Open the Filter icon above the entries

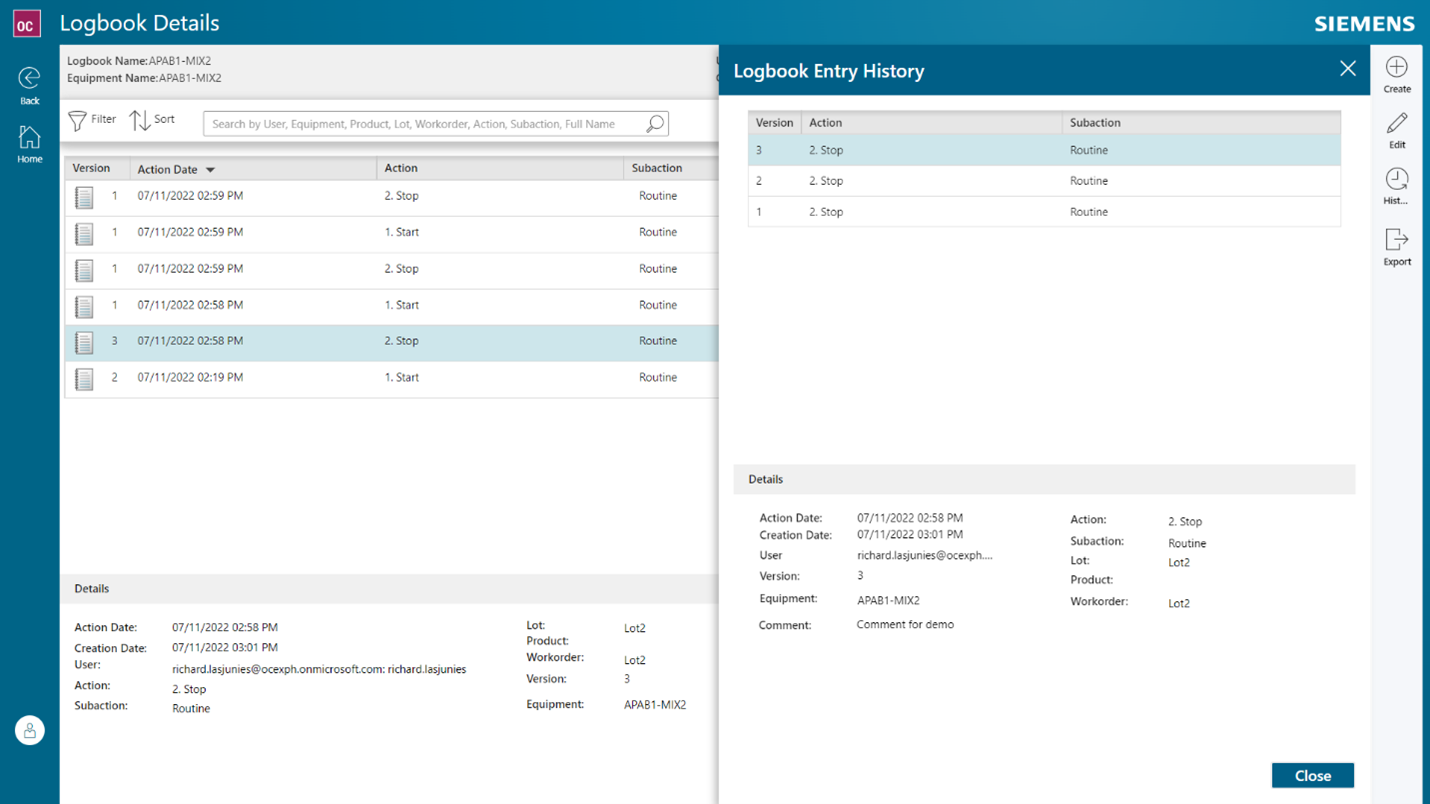pyautogui.click(x=77, y=119)
